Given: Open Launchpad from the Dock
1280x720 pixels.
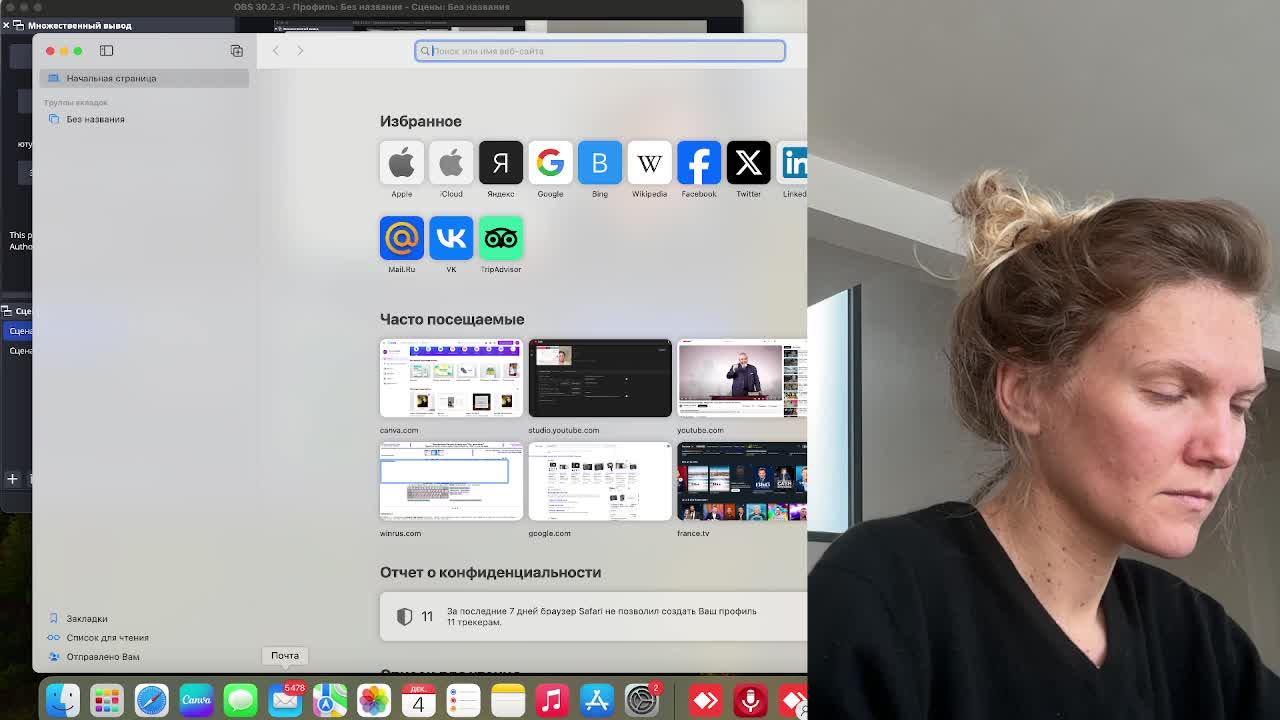Looking at the screenshot, I should pos(107,700).
